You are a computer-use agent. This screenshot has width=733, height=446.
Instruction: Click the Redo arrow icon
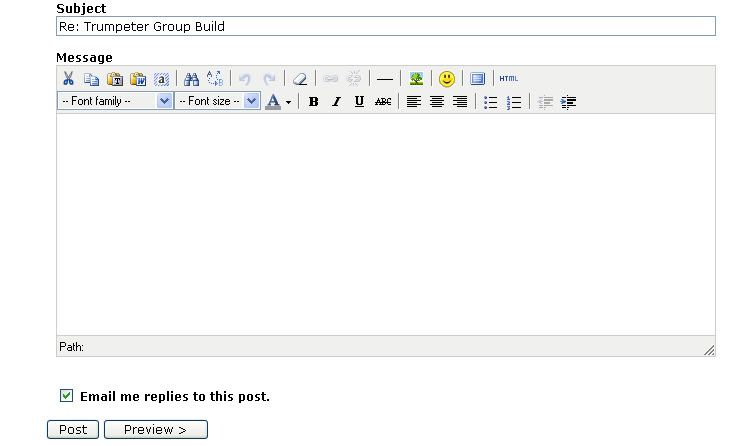click(269, 79)
